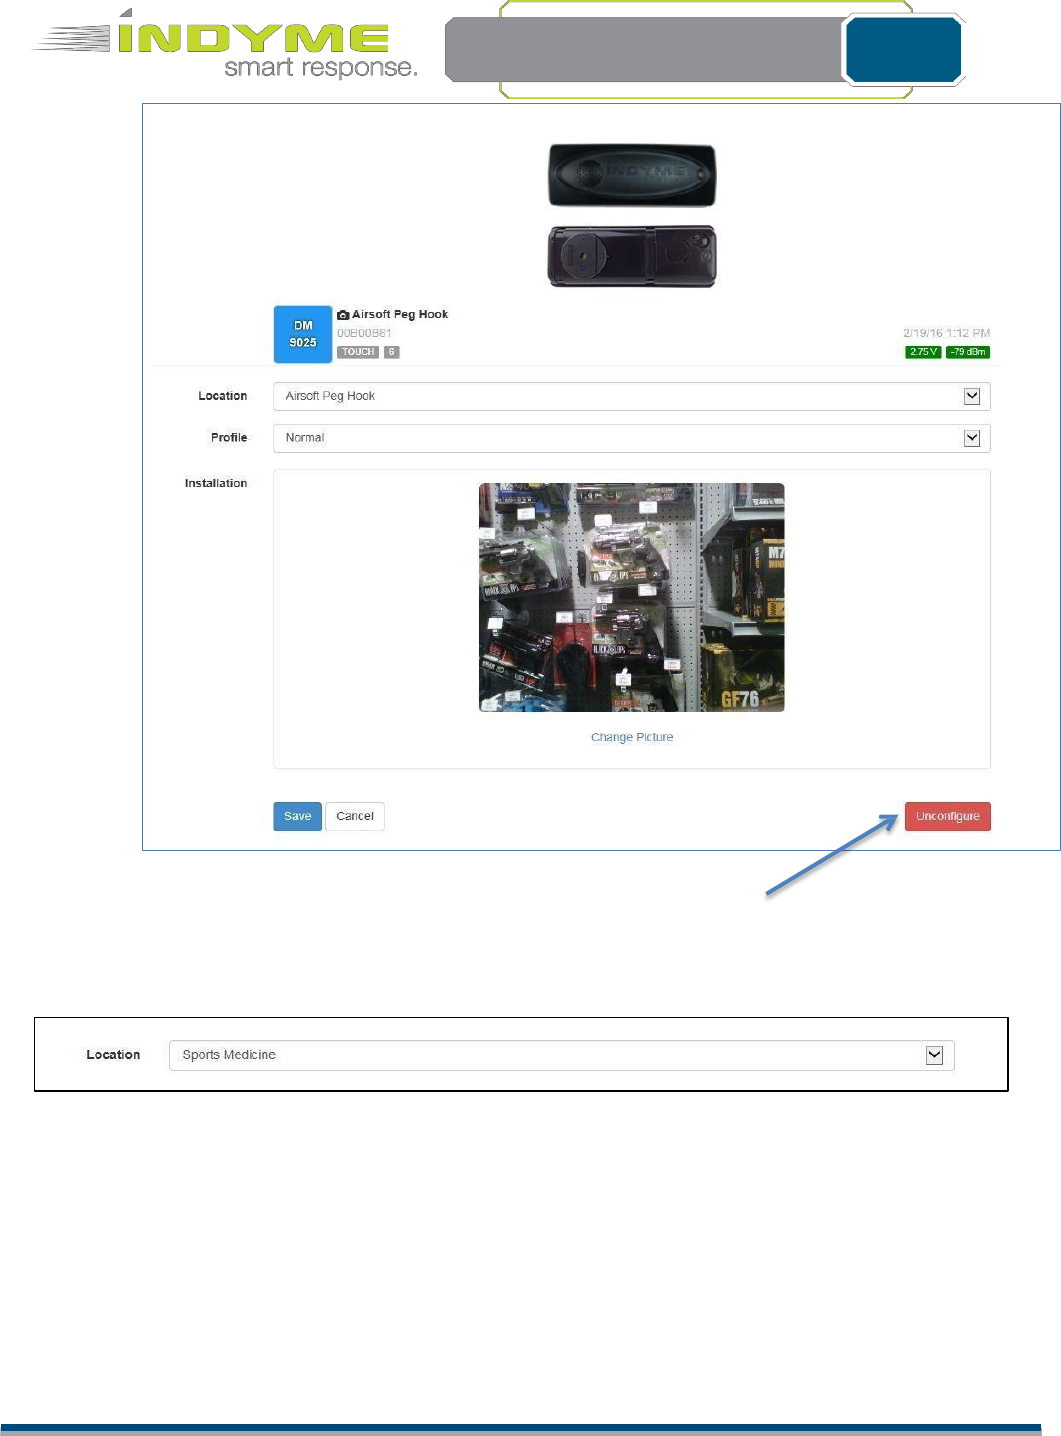
Task: Click the top-view image of the Indyme device
Action: (x=632, y=175)
